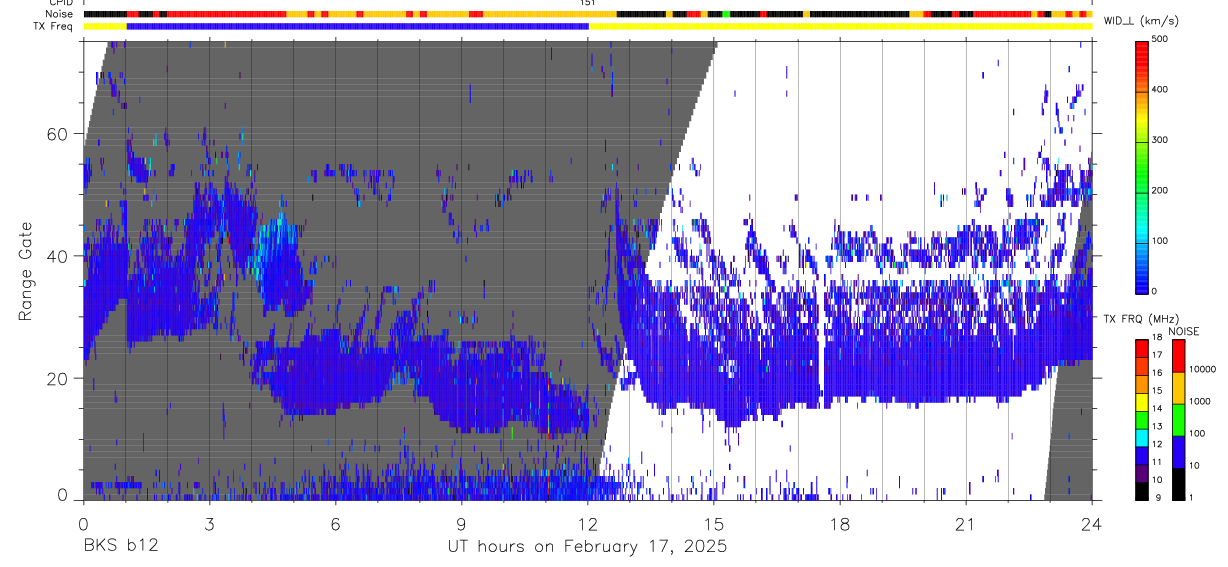
Task: Click the cyan swatch in TX FRQ legend
Action: (x=1142, y=437)
